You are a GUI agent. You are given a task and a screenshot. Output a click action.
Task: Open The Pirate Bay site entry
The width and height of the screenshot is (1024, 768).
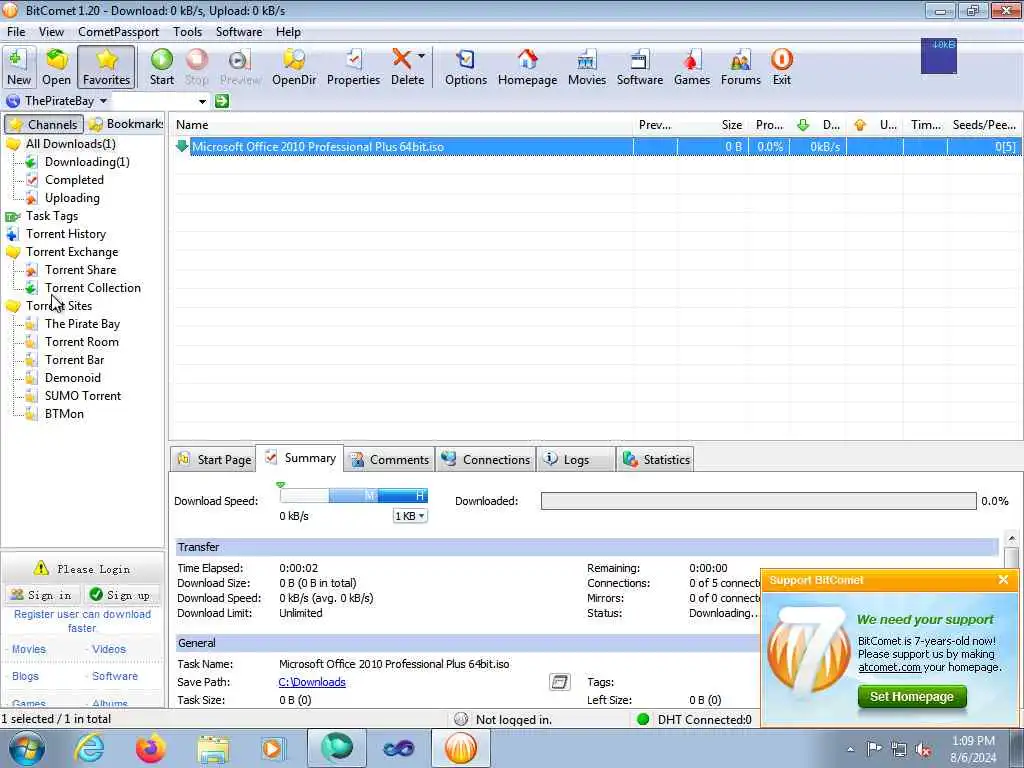coord(82,323)
